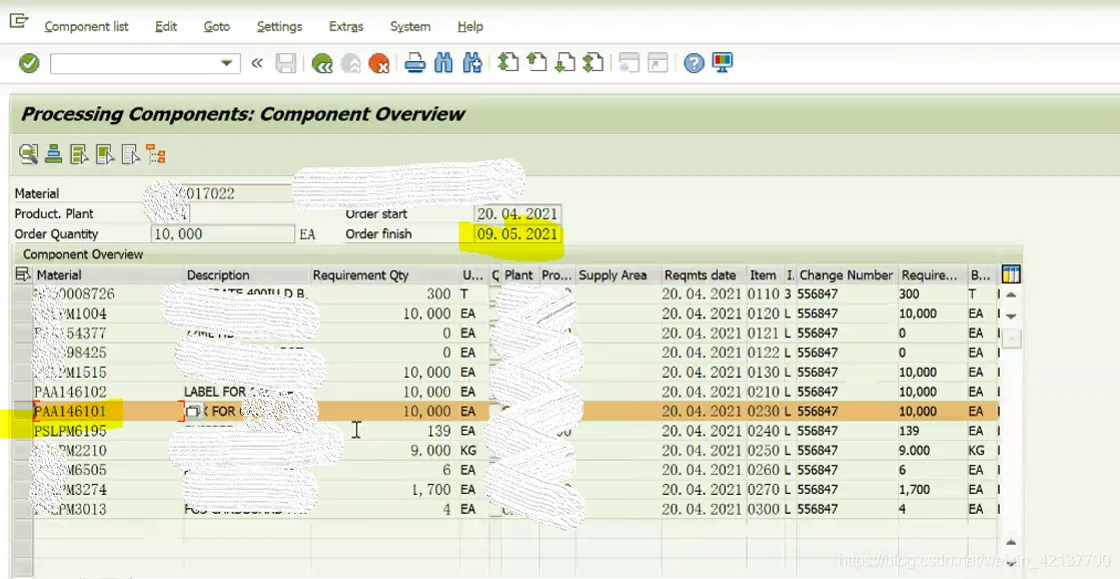1120x579 pixels.
Task: Click the Order start date field 20.04.2021
Action: click(517, 214)
